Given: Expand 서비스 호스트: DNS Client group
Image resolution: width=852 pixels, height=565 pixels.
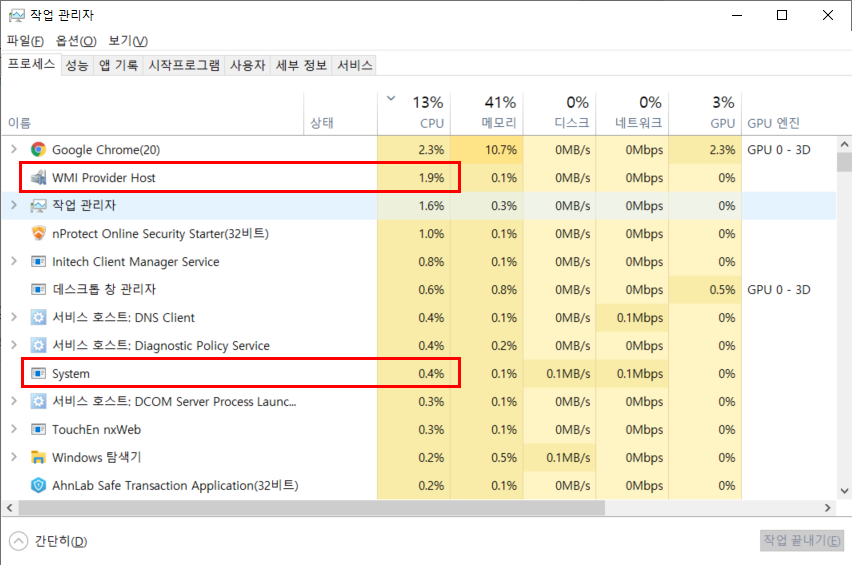Looking at the screenshot, I should (14, 317).
